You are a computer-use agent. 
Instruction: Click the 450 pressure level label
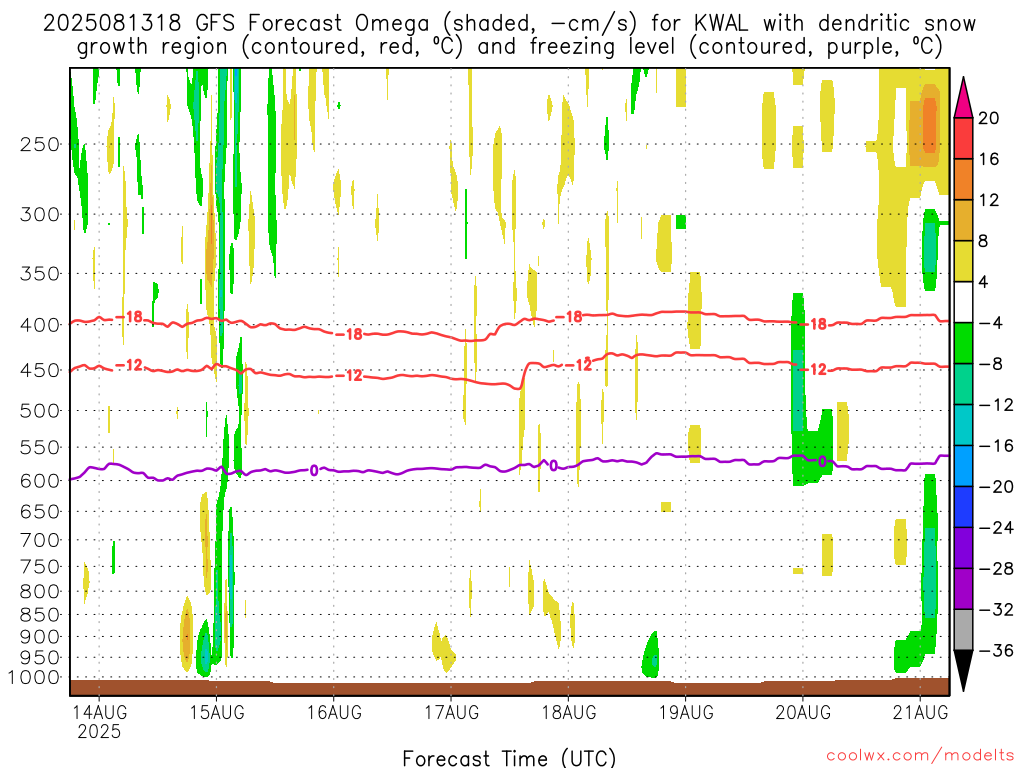tap(40, 370)
